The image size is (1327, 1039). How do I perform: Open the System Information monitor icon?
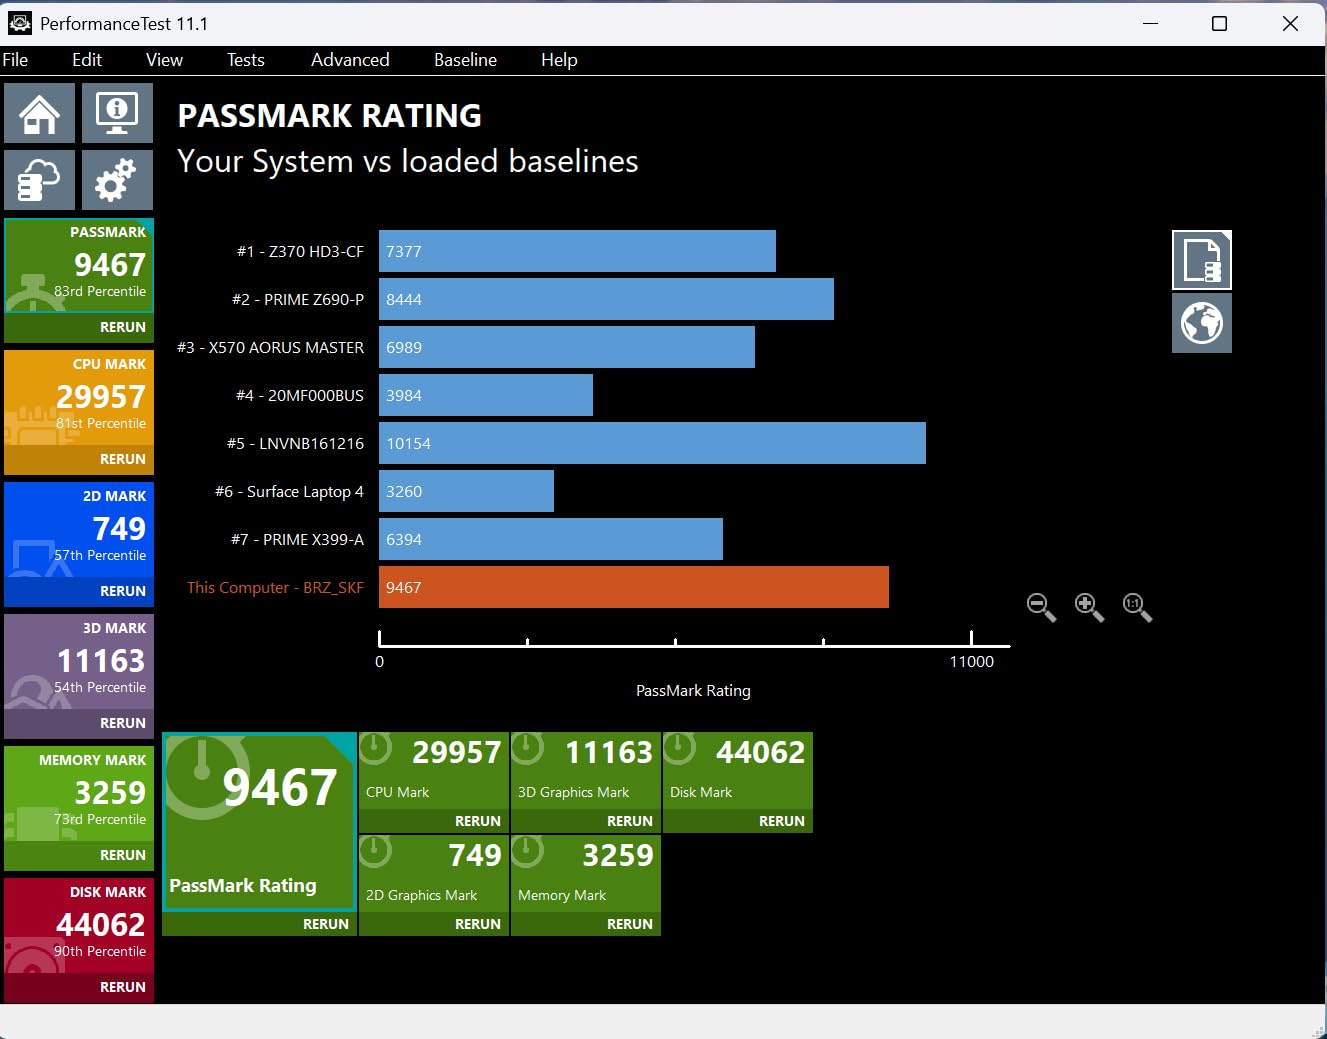point(117,113)
